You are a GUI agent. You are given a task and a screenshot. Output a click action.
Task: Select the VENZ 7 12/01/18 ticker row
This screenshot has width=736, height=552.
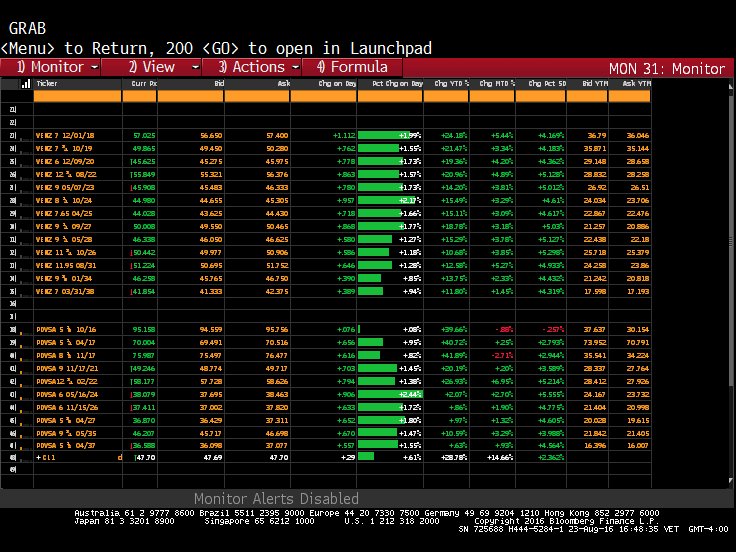tap(65, 136)
